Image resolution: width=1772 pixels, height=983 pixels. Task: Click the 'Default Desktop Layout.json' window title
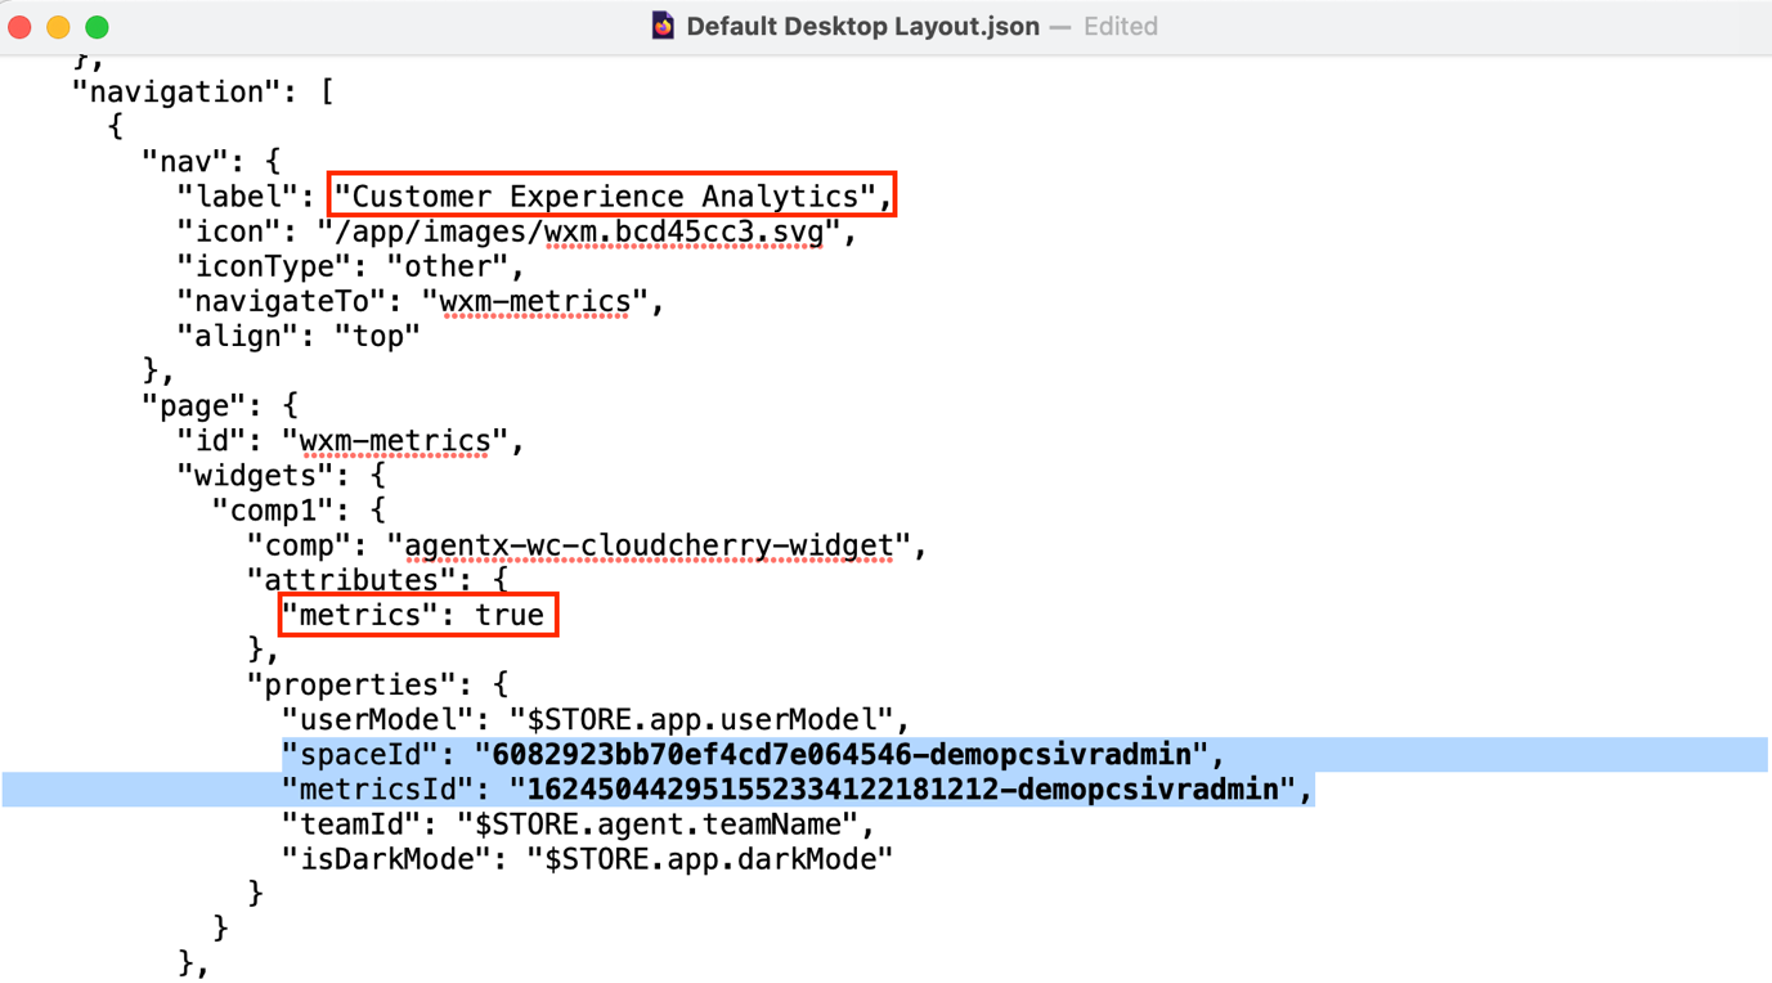coord(863,26)
